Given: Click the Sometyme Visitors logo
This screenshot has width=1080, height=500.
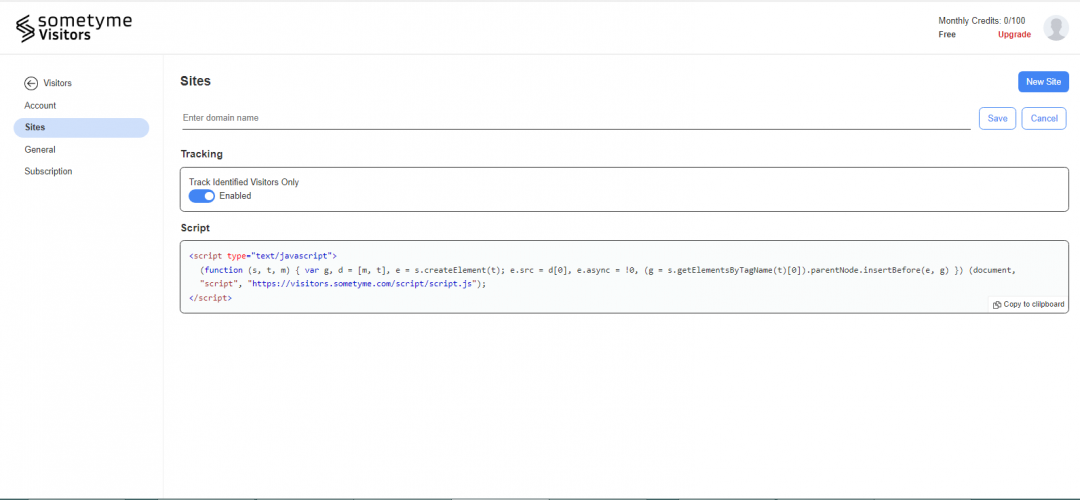Looking at the screenshot, I should pos(73,27).
